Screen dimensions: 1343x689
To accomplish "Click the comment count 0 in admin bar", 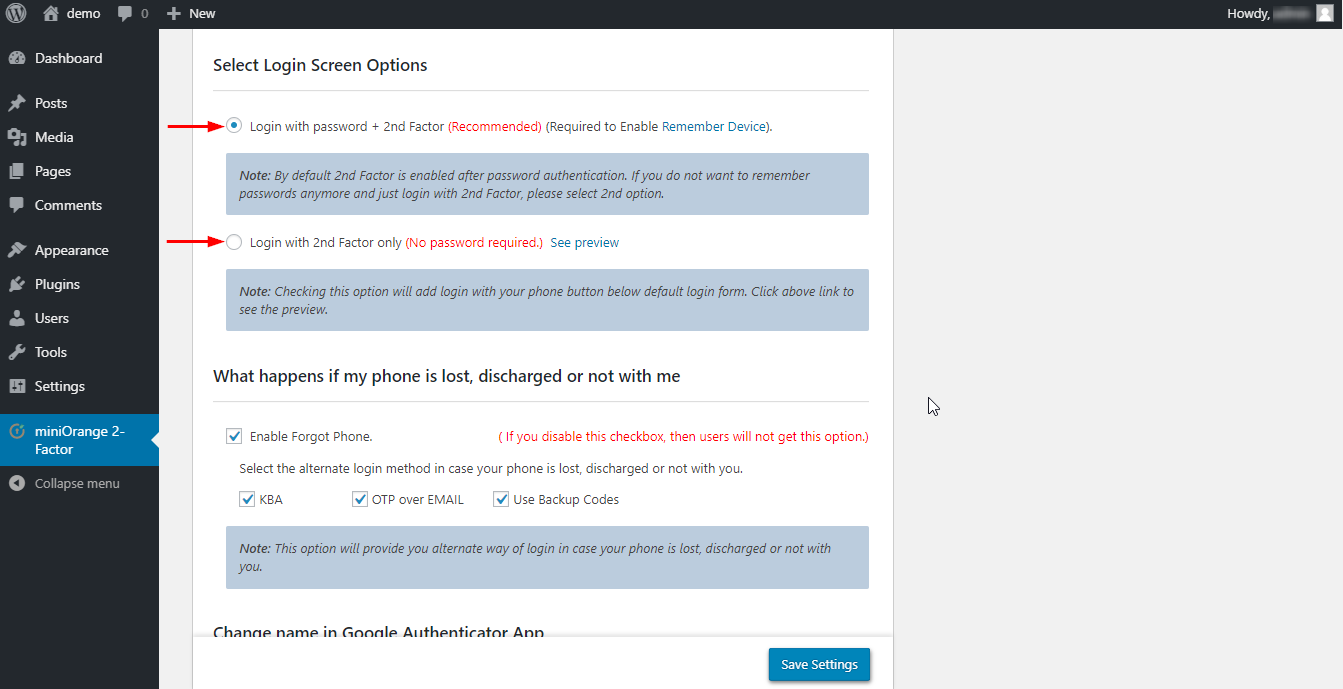I will (x=144, y=14).
